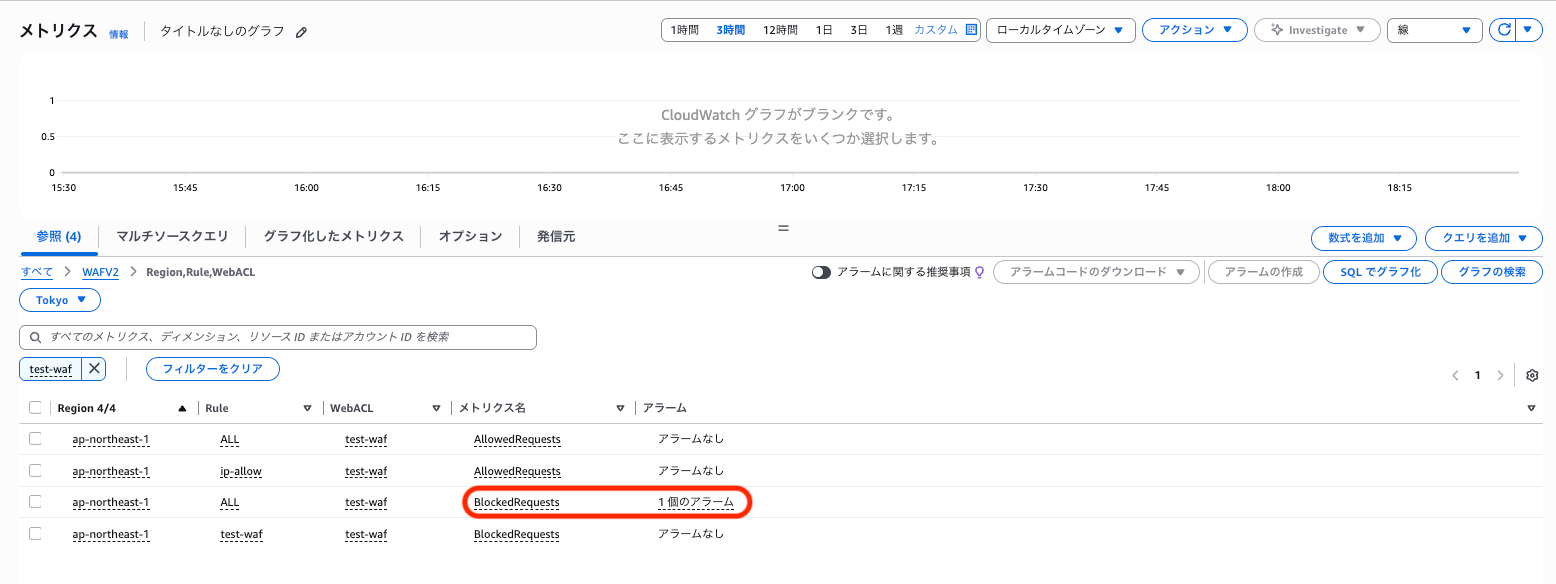Click SQL でグラフ化 button
The height and width of the screenshot is (584, 1556).
[1380, 272]
